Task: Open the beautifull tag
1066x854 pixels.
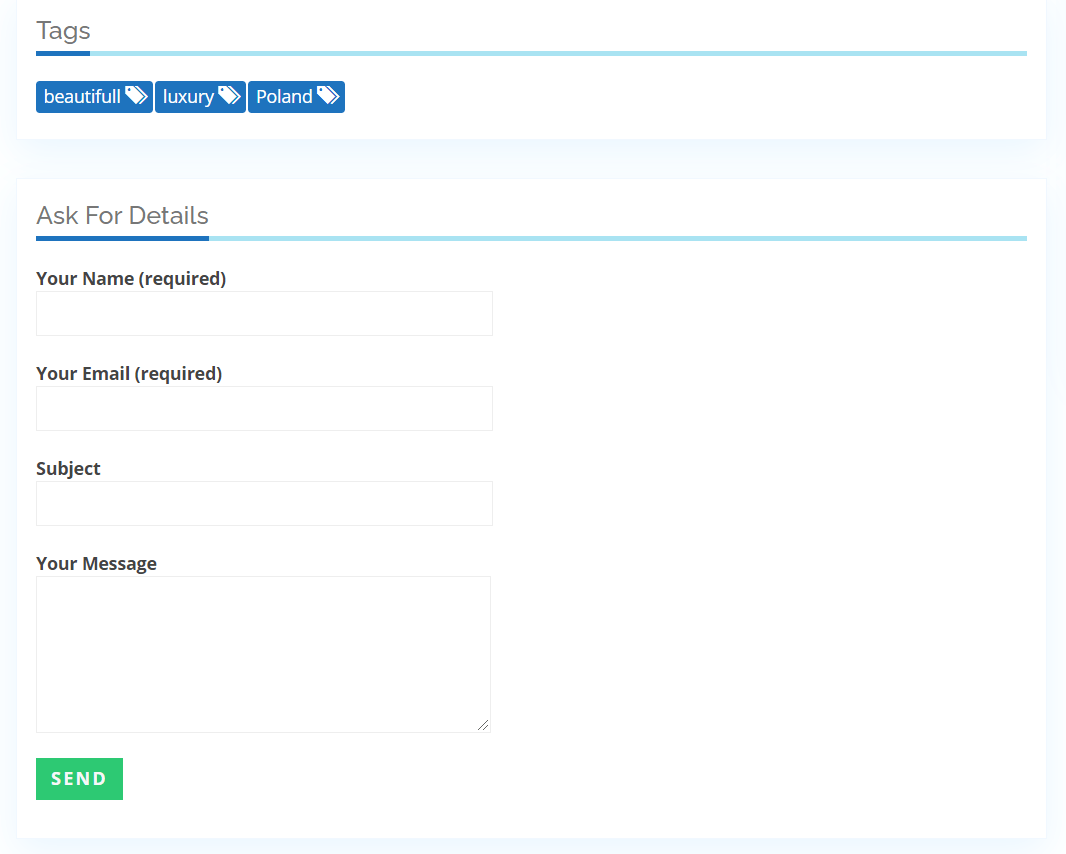Action: (80, 96)
